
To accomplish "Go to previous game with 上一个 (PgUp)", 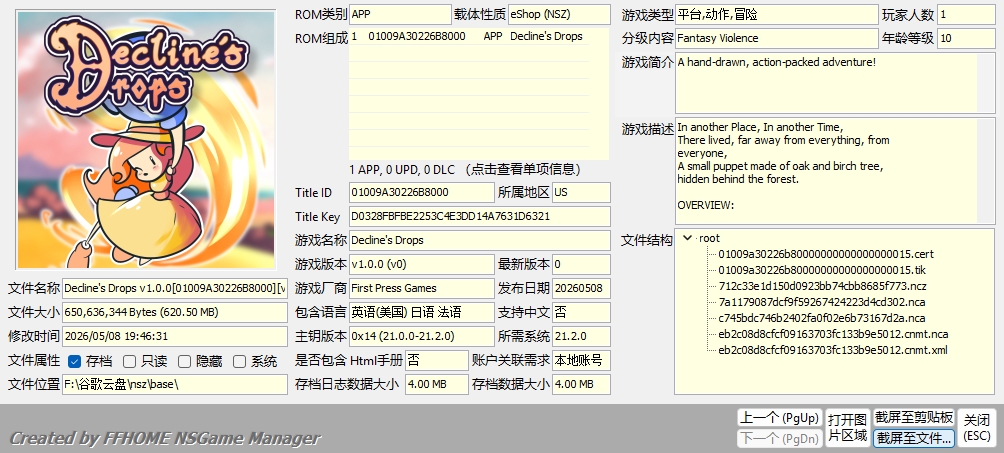I will 779,418.
